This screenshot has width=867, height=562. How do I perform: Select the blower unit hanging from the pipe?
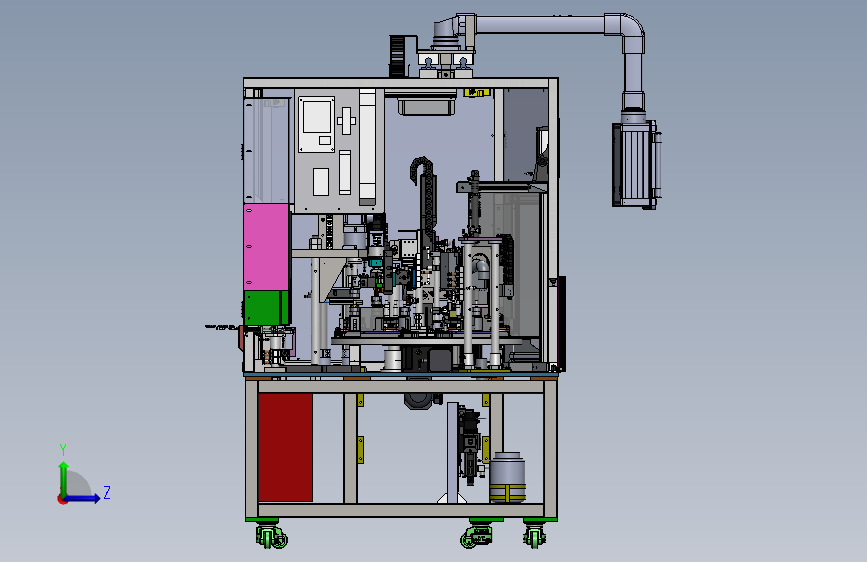636,164
